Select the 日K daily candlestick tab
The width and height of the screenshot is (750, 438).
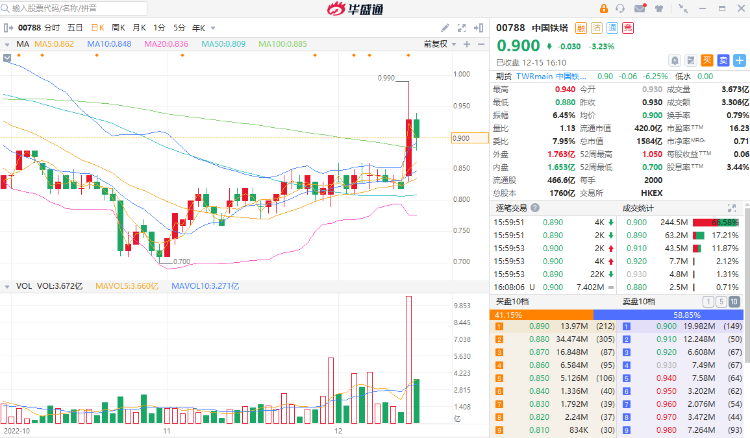98,28
